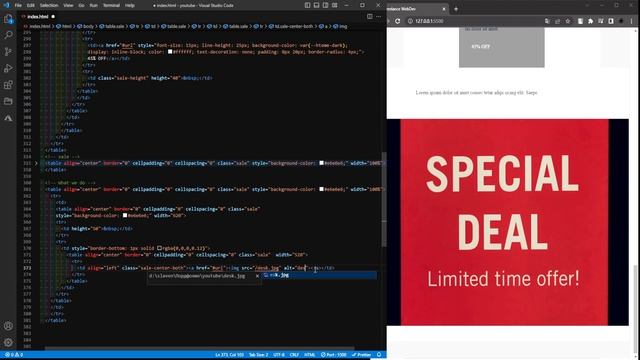Viewport: 640px width, 360px height.
Task: Click the rgba color swatch on line 370
Action: (x=160, y=248)
